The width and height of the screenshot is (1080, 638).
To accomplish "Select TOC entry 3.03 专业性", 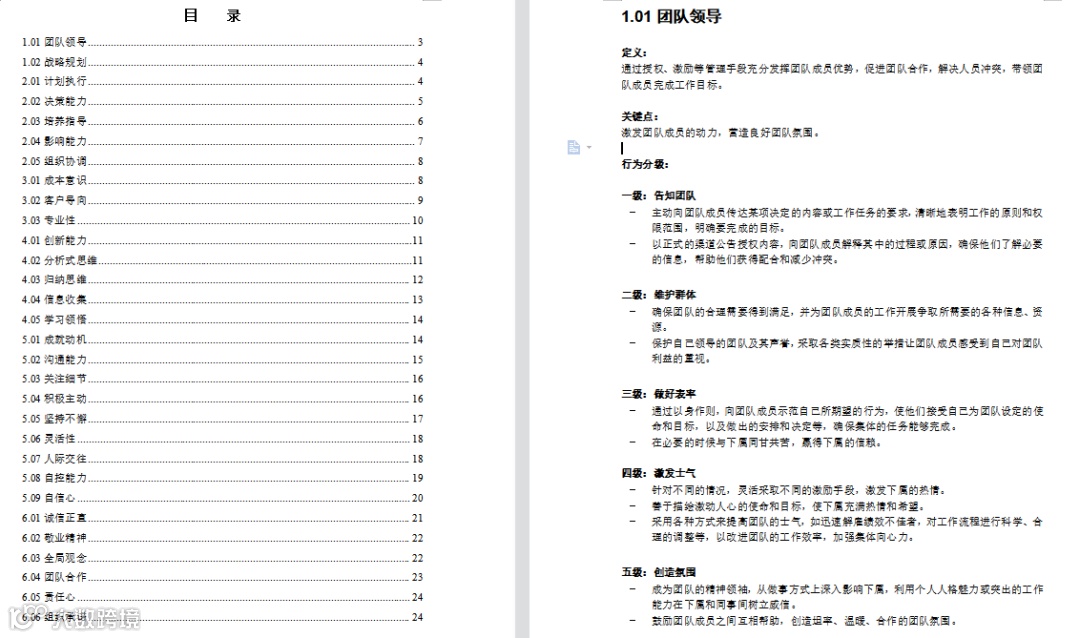I will (222, 220).
